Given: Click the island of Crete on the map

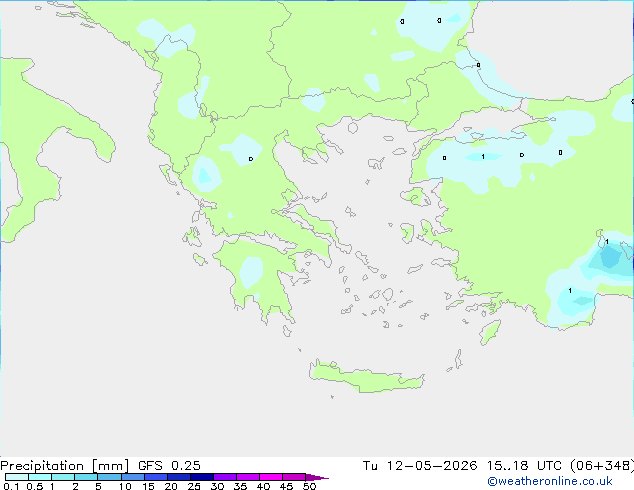Looking at the screenshot, I should pyautogui.click(x=366, y=378).
